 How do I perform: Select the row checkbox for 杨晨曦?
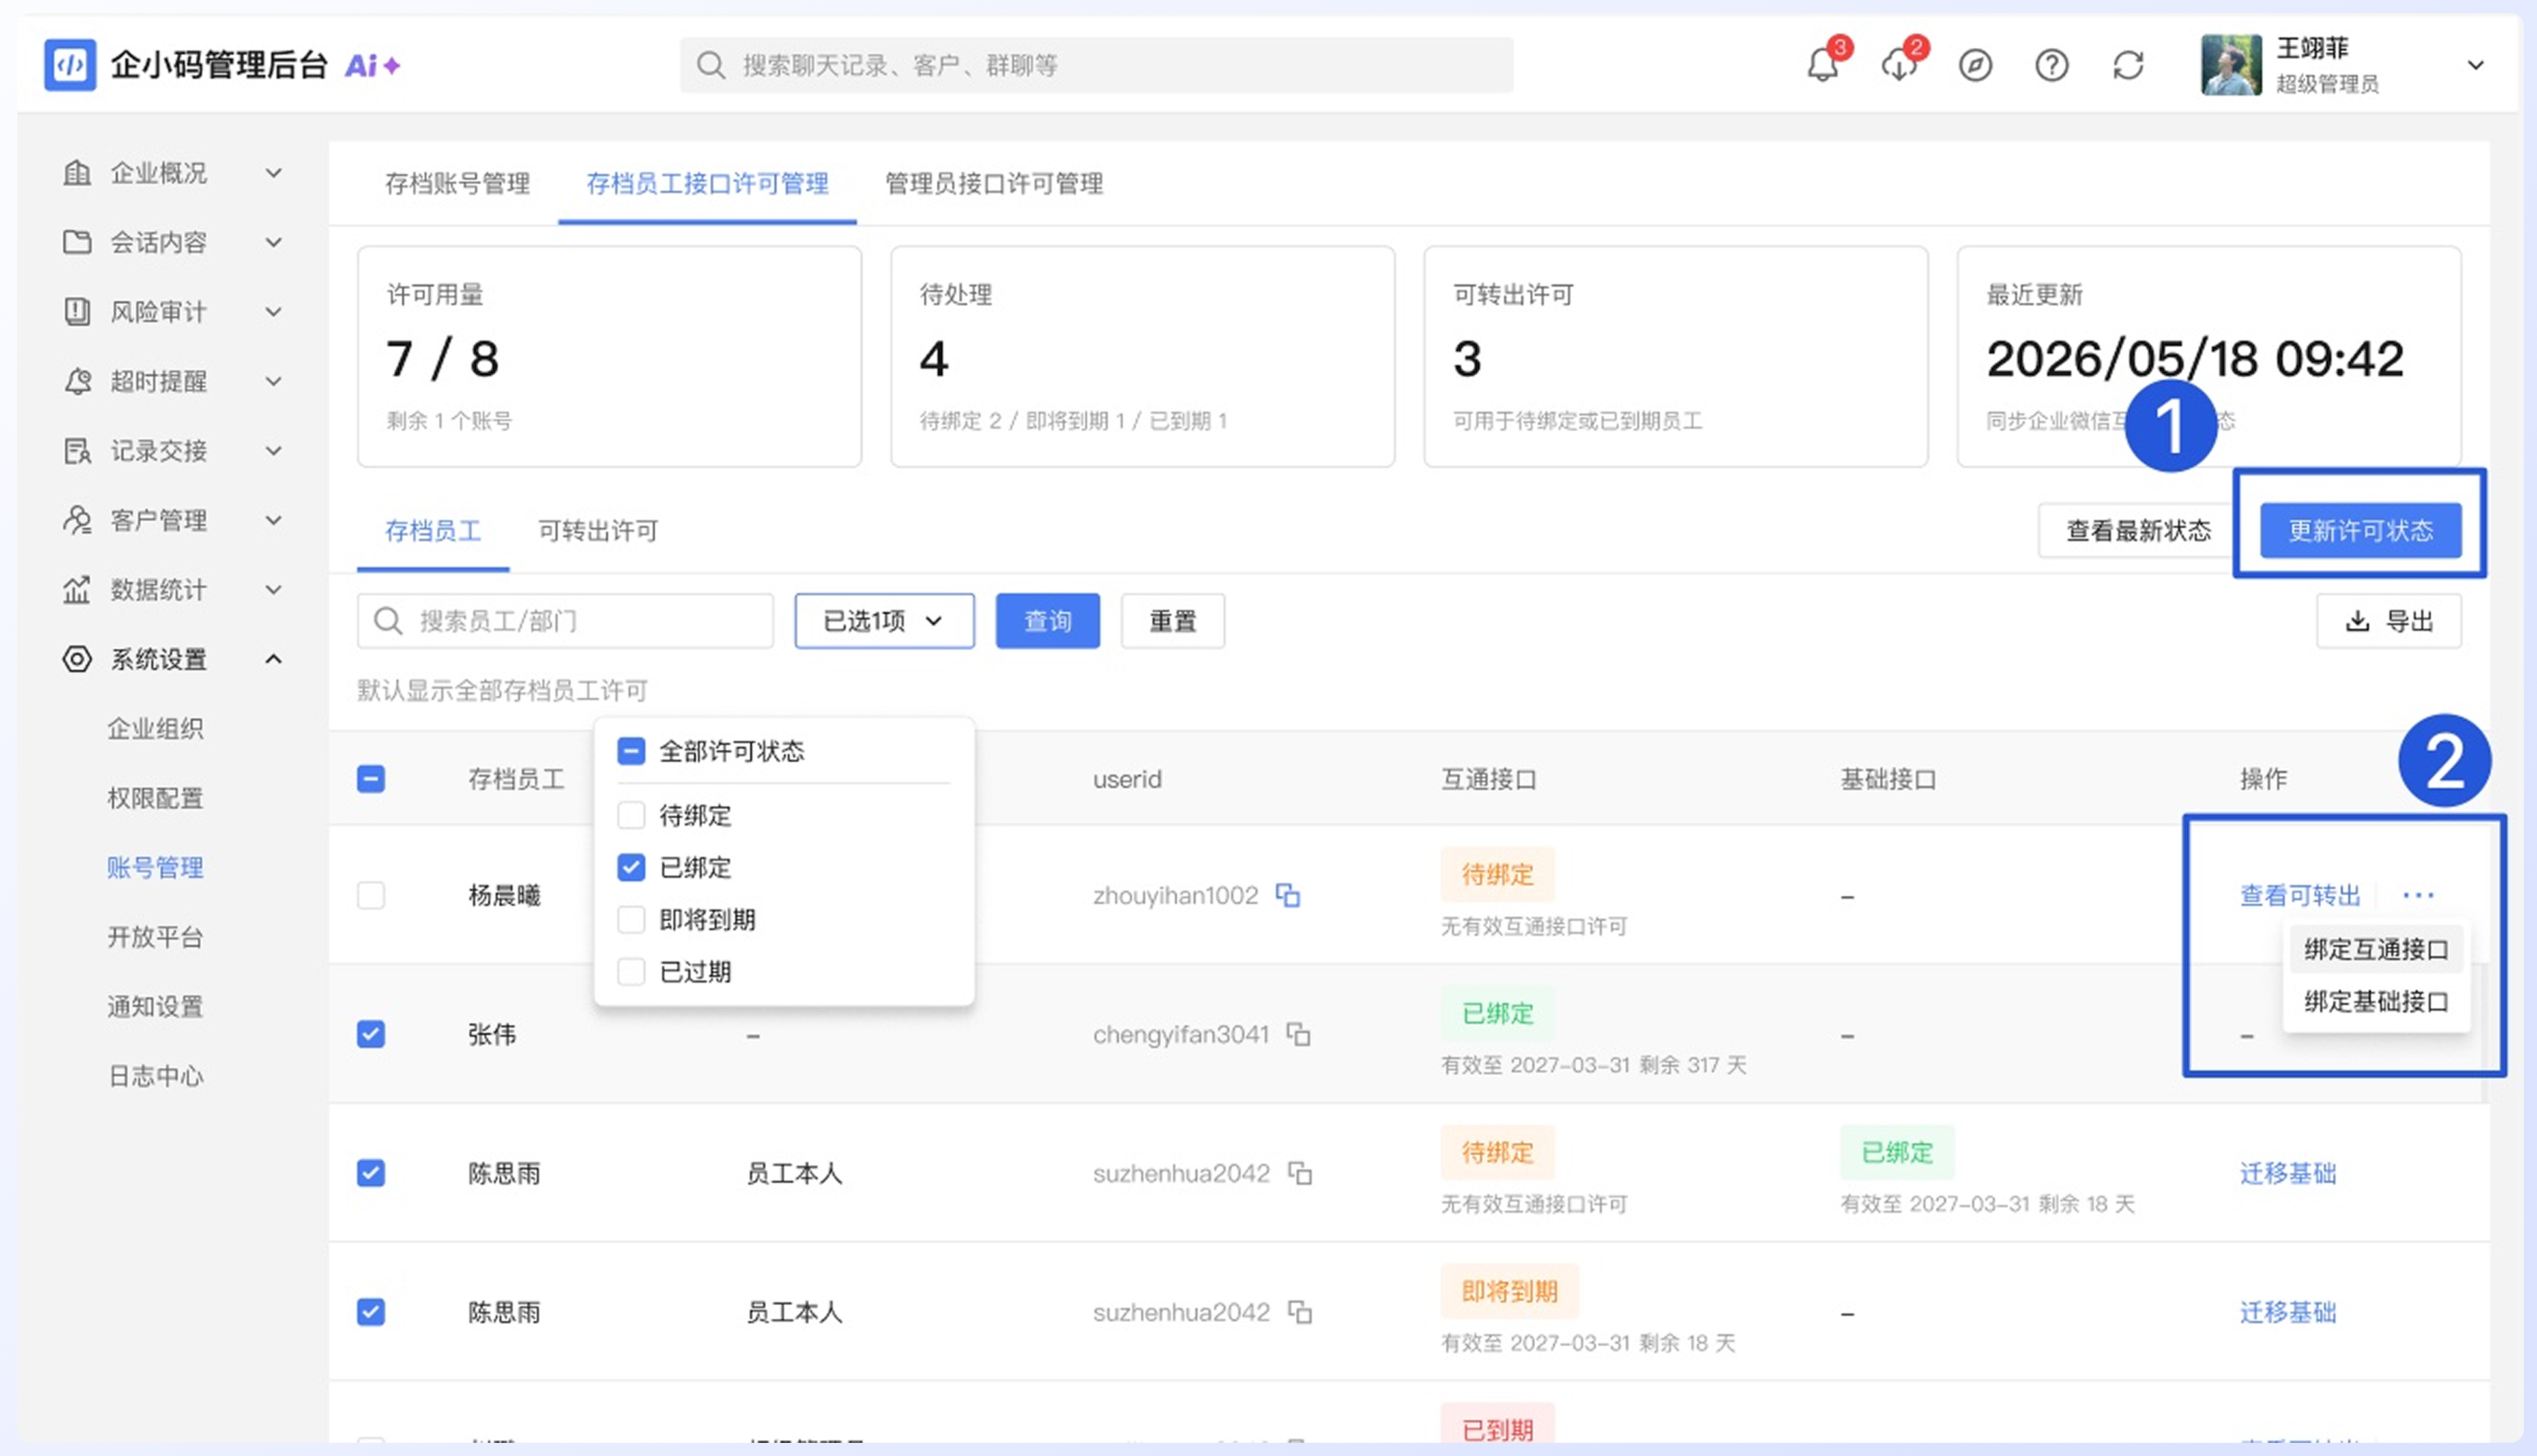click(x=371, y=895)
